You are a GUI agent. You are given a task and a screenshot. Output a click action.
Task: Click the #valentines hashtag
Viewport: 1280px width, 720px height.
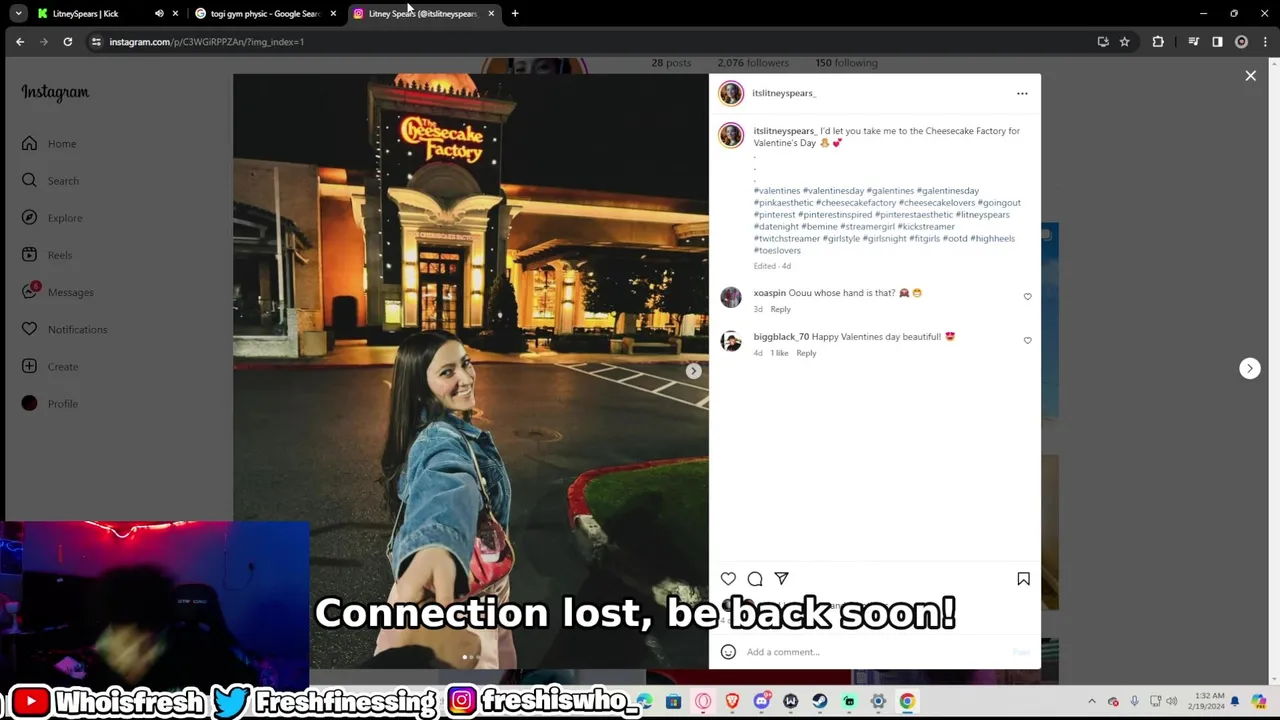point(776,191)
